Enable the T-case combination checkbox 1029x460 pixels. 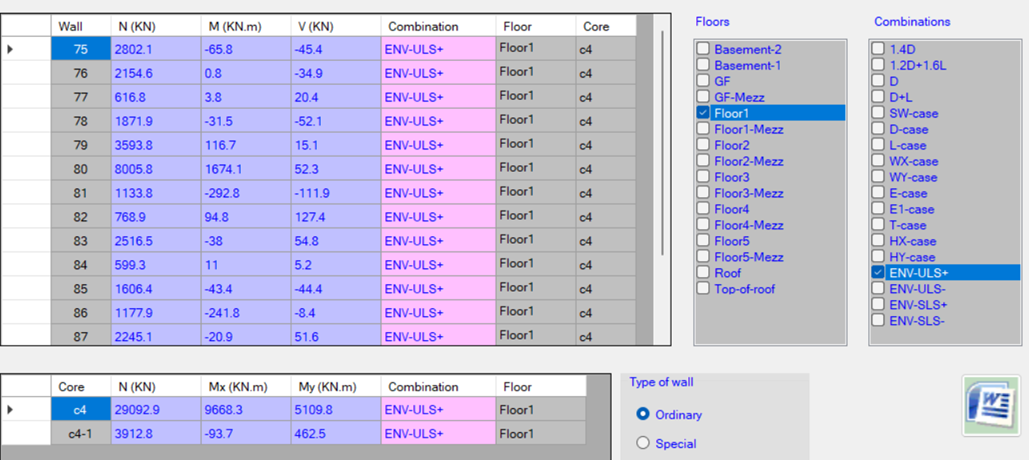878,224
